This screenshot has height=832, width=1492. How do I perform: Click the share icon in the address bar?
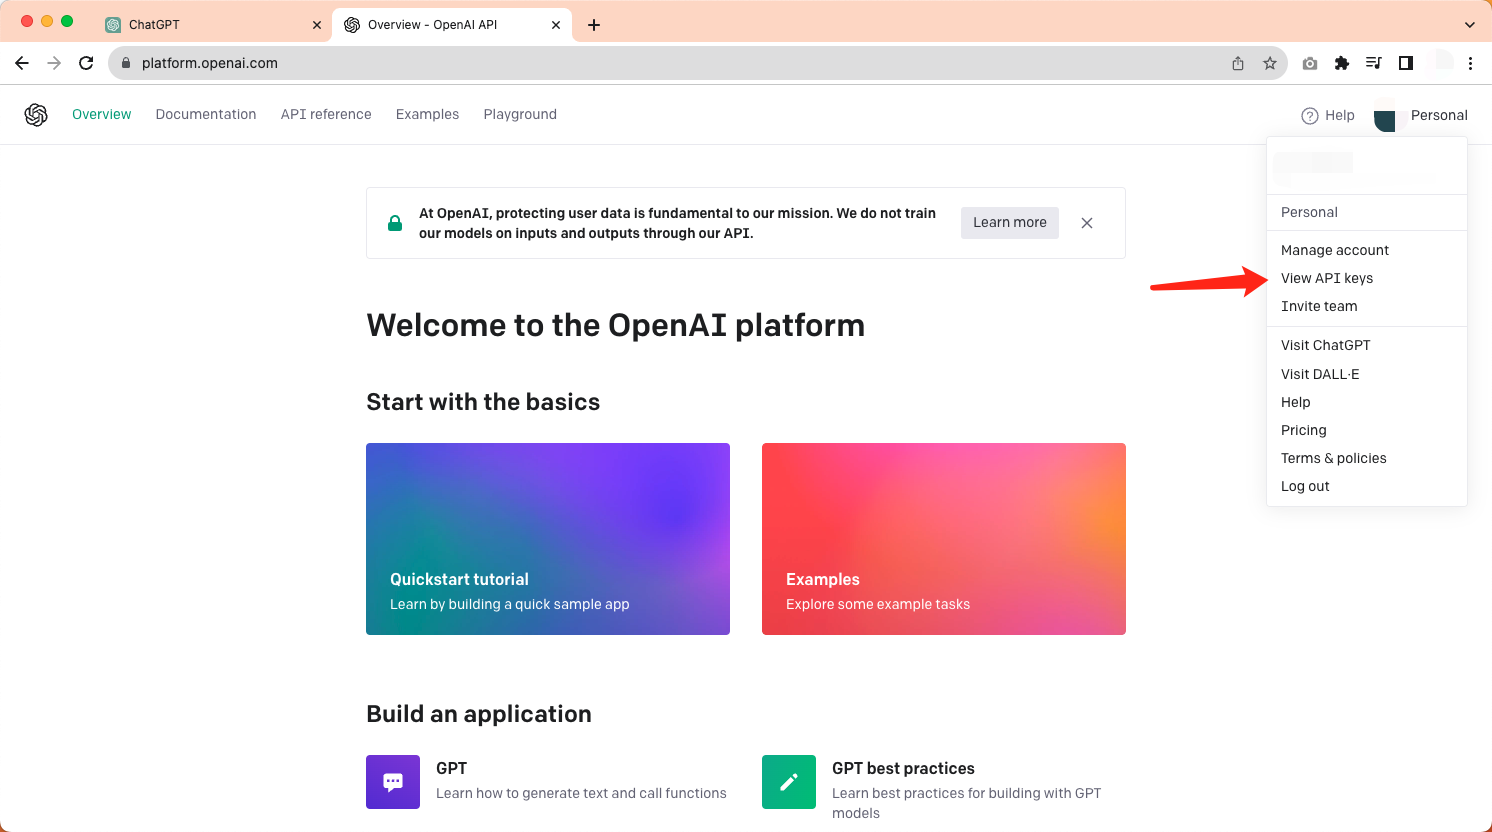click(x=1238, y=63)
